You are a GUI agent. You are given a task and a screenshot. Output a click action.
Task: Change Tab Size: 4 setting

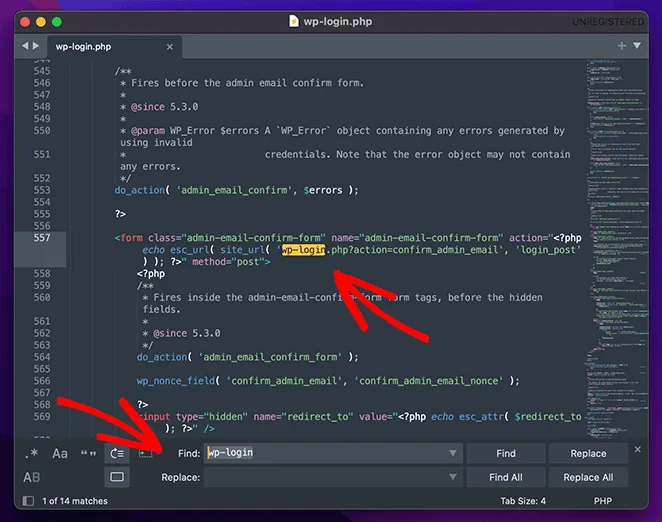click(x=523, y=501)
